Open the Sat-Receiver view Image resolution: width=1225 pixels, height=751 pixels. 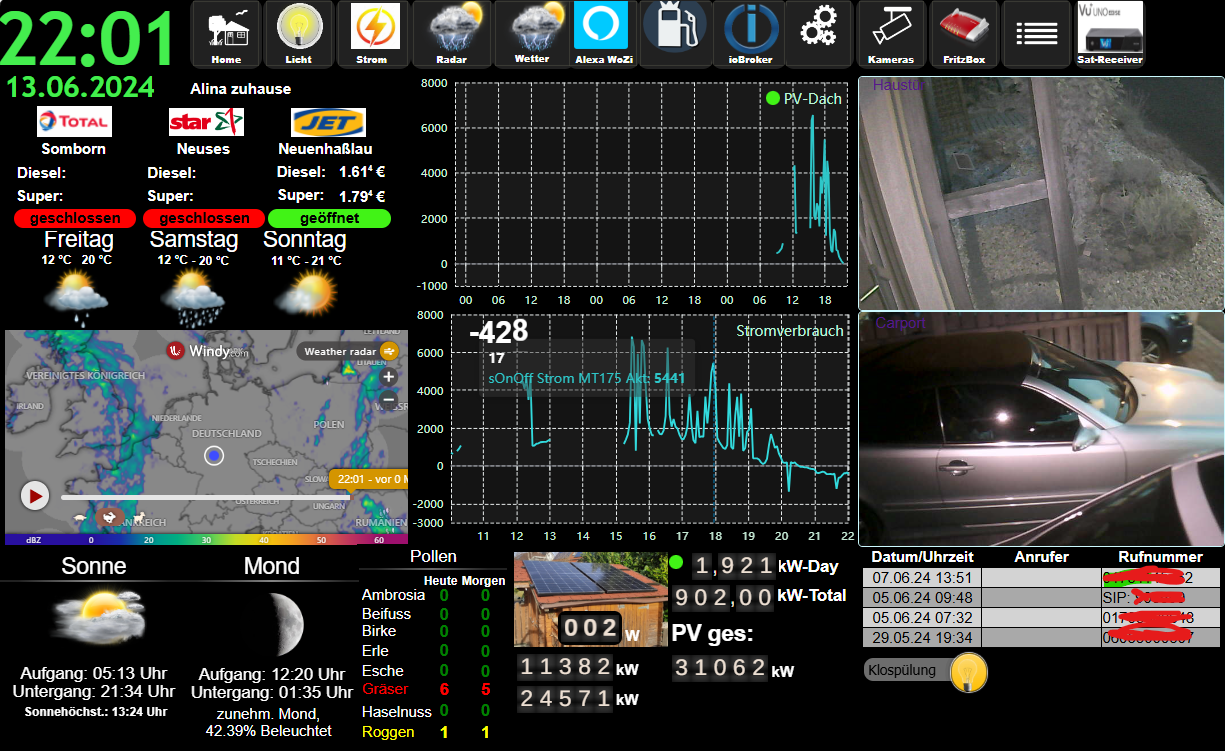point(1110,34)
